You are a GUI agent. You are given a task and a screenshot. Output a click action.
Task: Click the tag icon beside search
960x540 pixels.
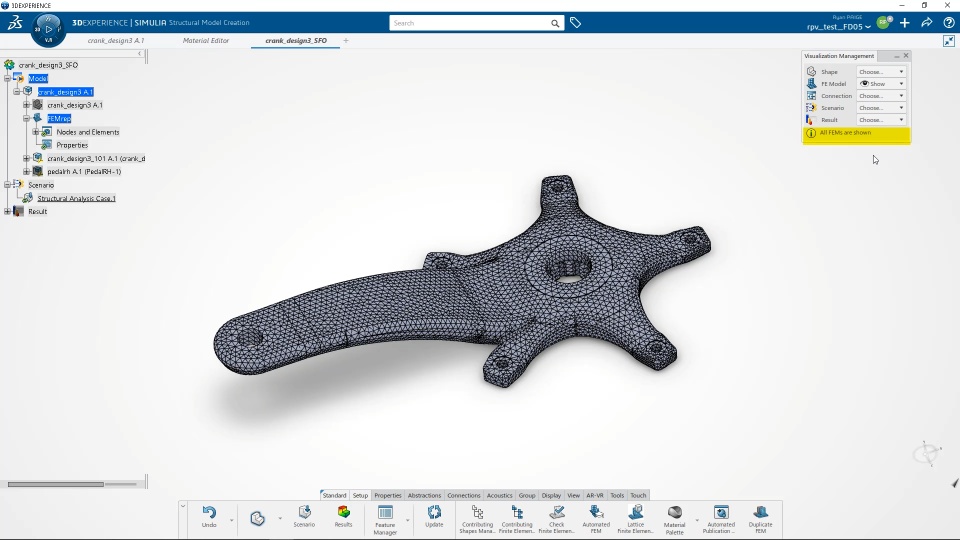click(575, 23)
